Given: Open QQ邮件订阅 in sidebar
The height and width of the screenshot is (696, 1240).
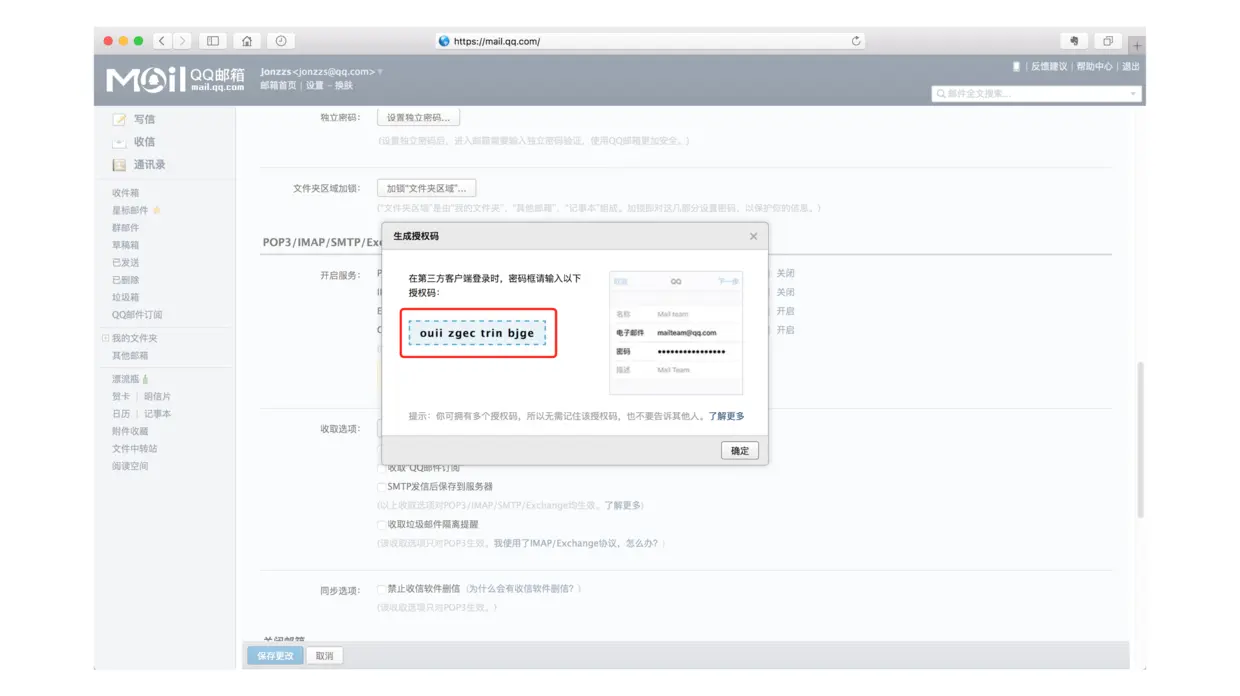Looking at the screenshot, I should point(137,315).
